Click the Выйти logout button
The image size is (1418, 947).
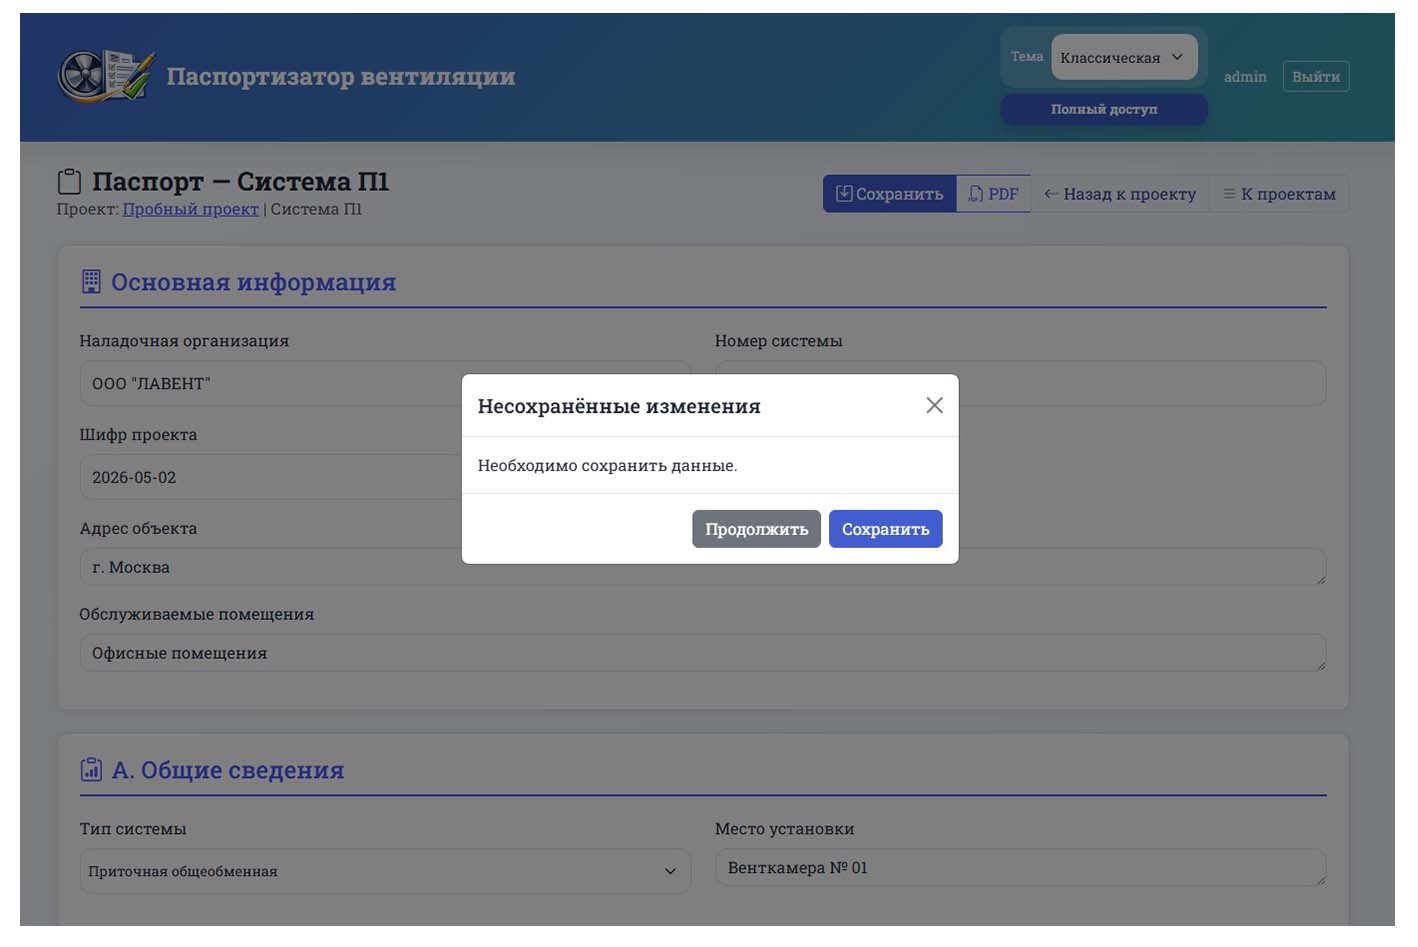click(x=1315, y=77)
